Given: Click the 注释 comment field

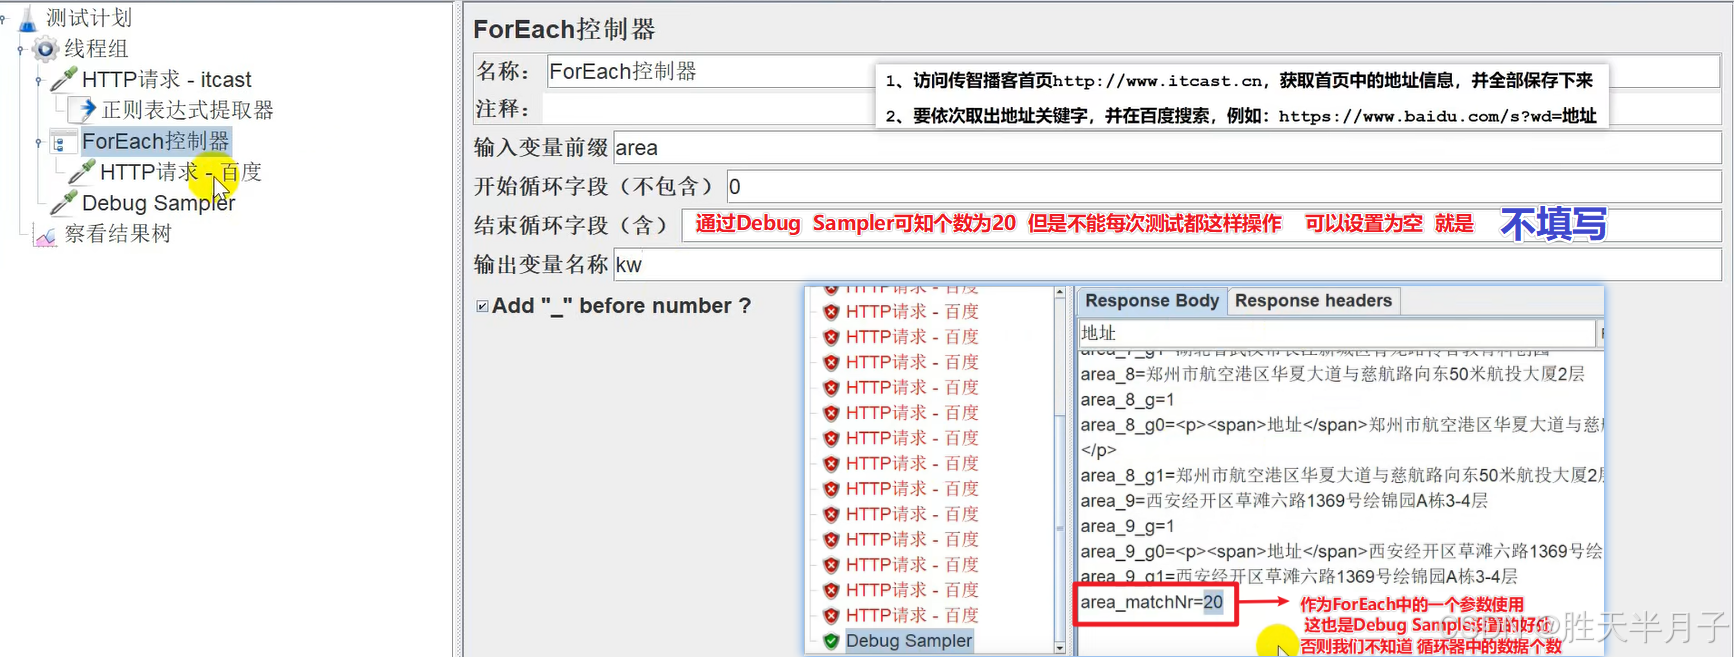Looking at the screenshot, I should point(1133,108).
